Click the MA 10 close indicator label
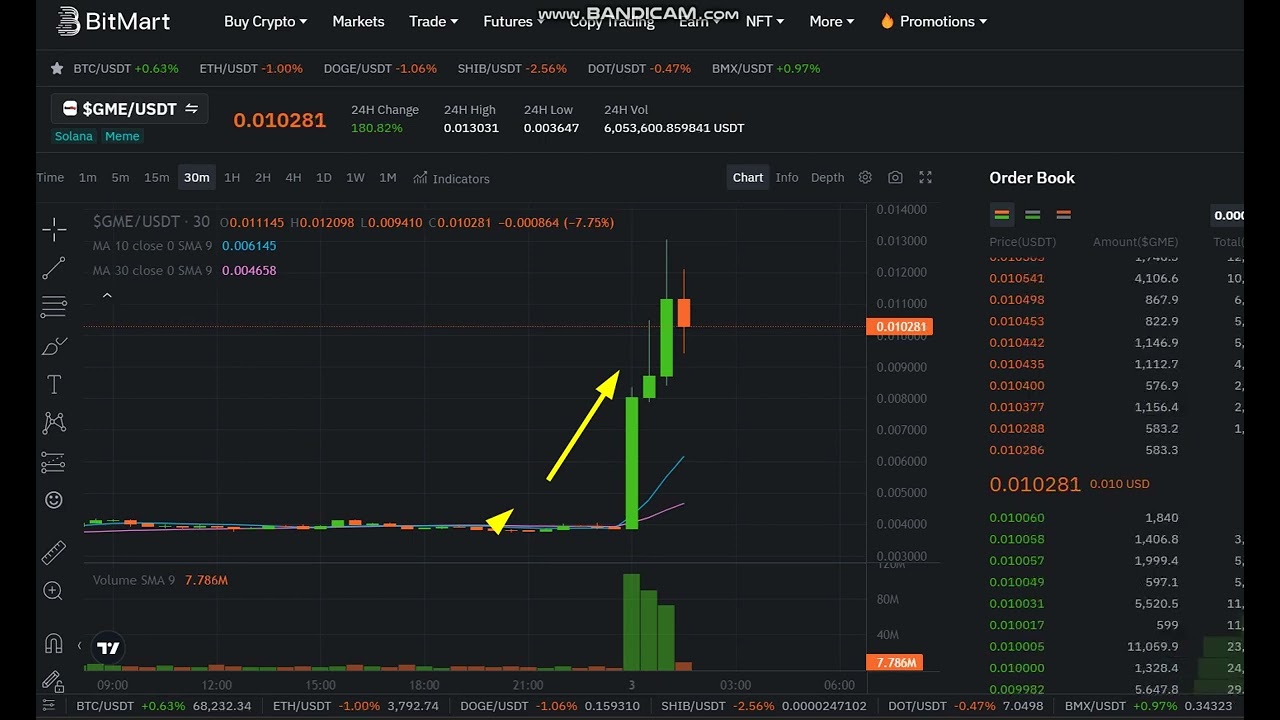Image resolution: width=1280 pixels, height=720 pixels. point(152,245)
